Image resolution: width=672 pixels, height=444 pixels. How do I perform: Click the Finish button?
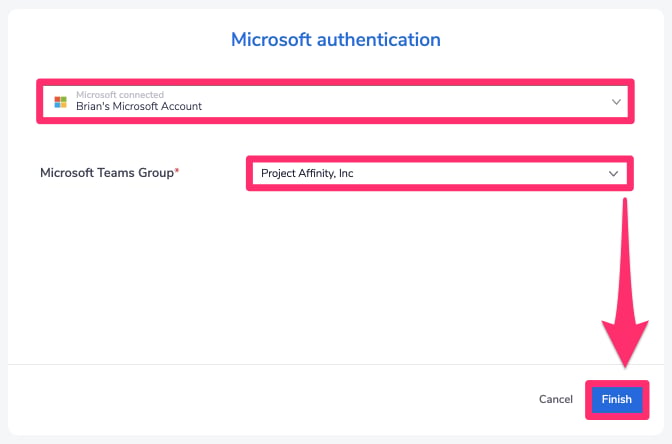pyautogui.click(x=616, y=399)
